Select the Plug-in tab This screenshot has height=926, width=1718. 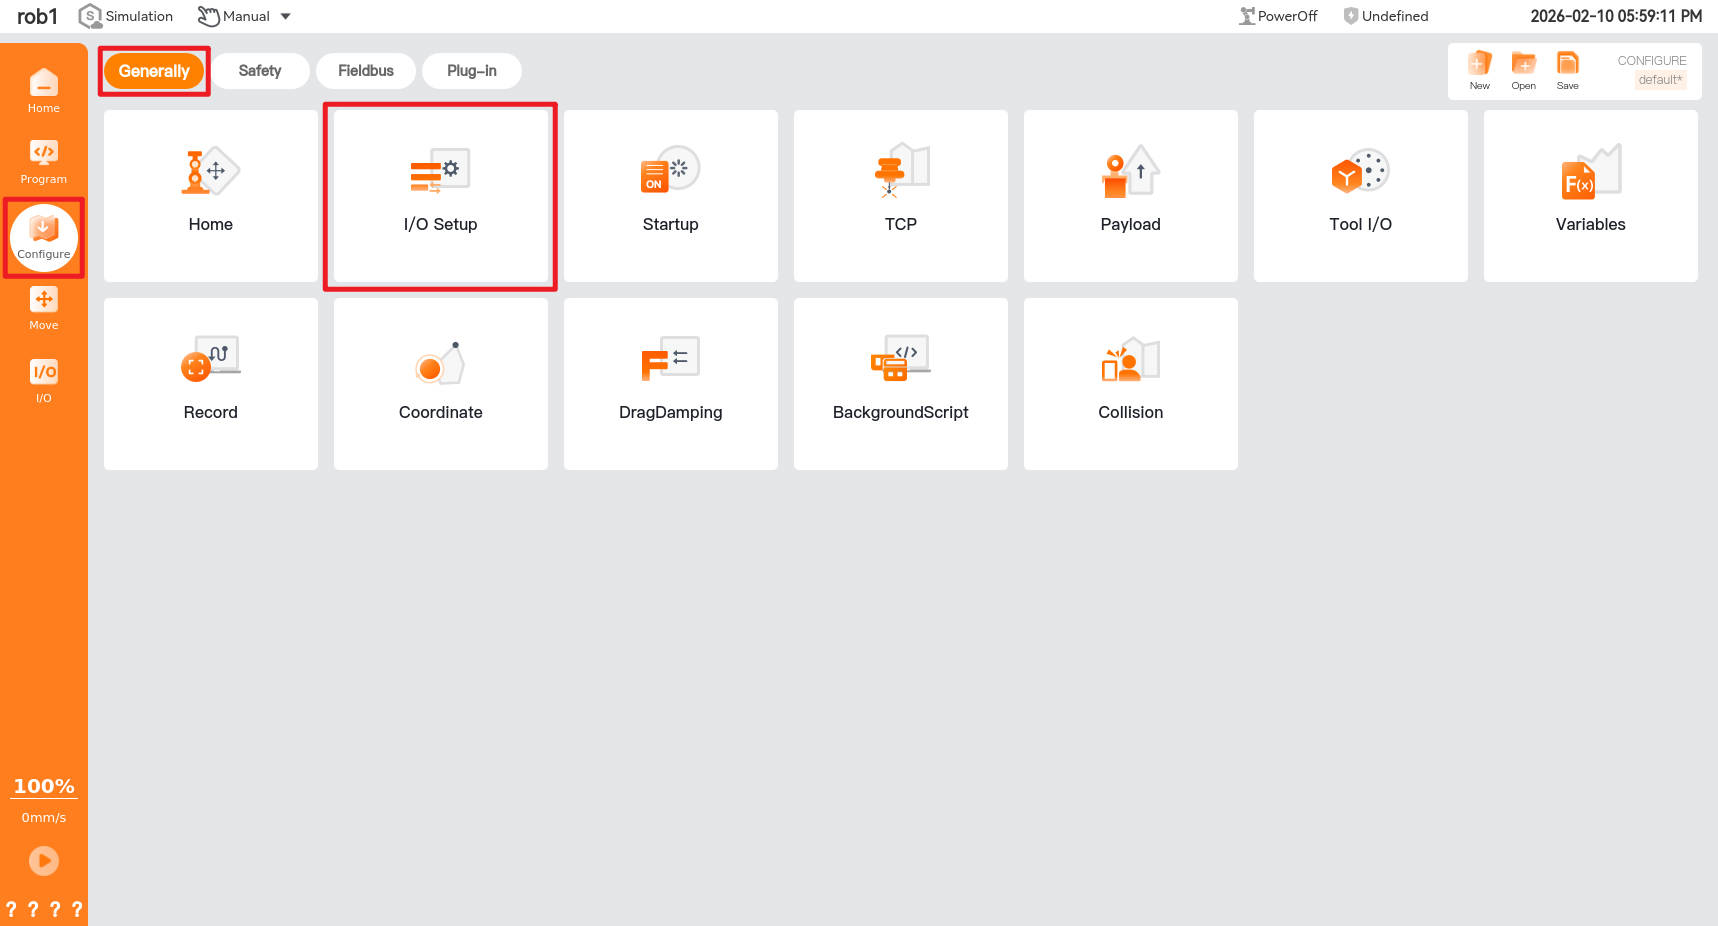pyautogui.click(x=471, y=71)
